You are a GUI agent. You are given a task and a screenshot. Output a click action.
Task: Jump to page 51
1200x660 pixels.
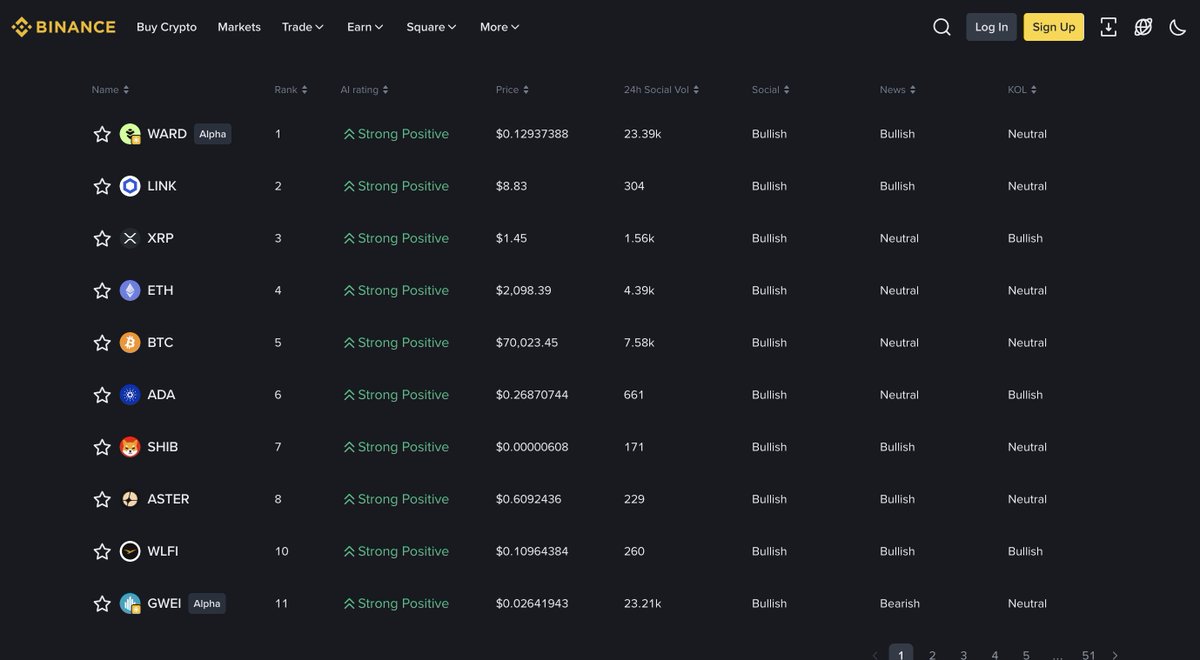1088,655
